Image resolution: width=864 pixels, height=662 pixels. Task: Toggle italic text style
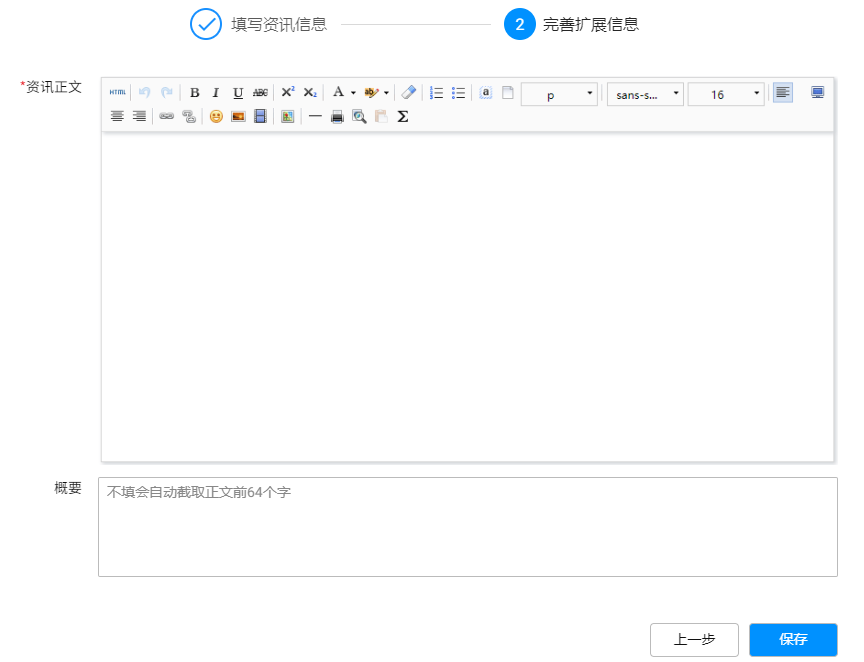point(216,93)
